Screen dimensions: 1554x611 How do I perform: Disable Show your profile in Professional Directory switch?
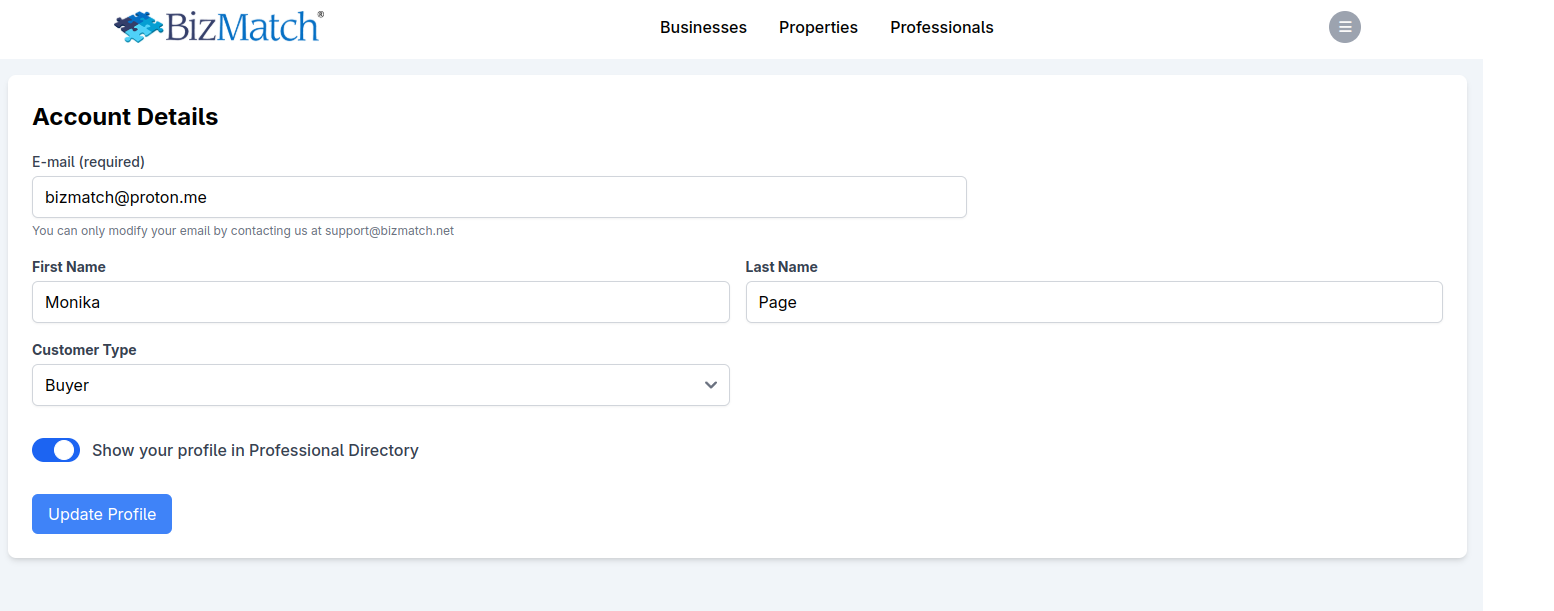[x=56, y=450]
